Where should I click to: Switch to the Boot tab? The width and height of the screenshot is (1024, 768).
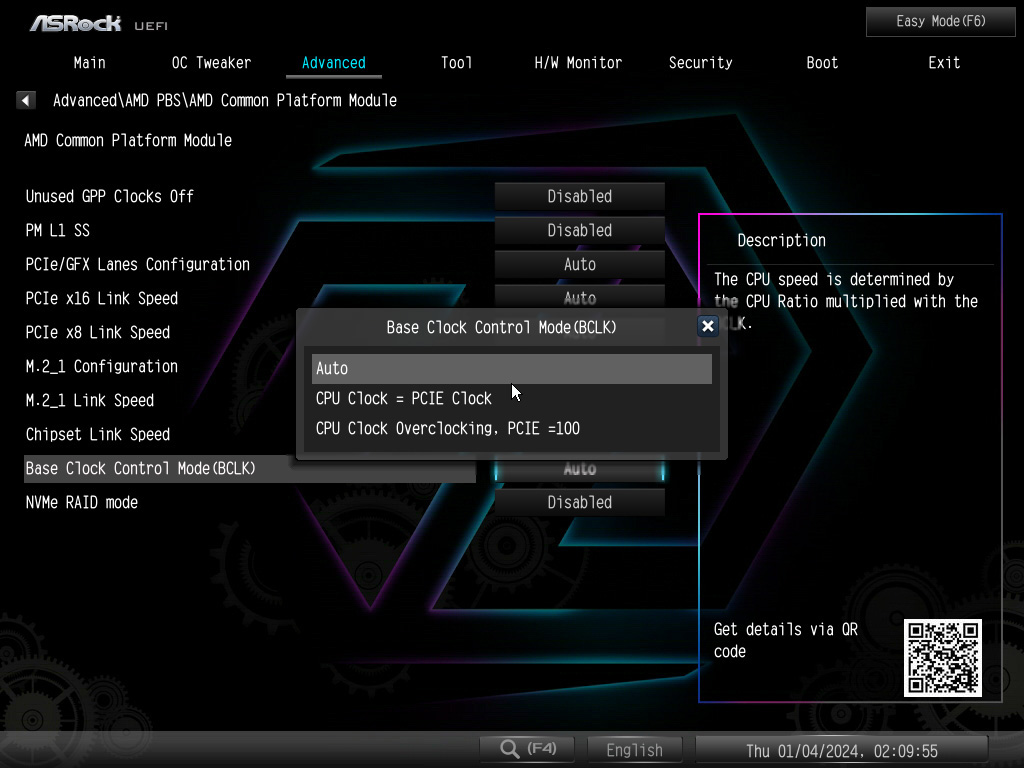(822, 63)
